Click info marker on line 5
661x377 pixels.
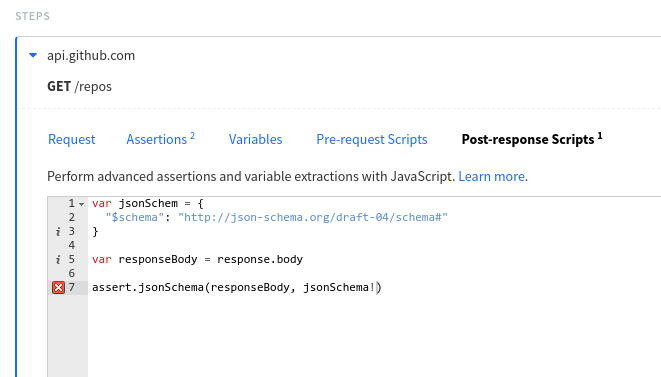click(x=58, y=260)
